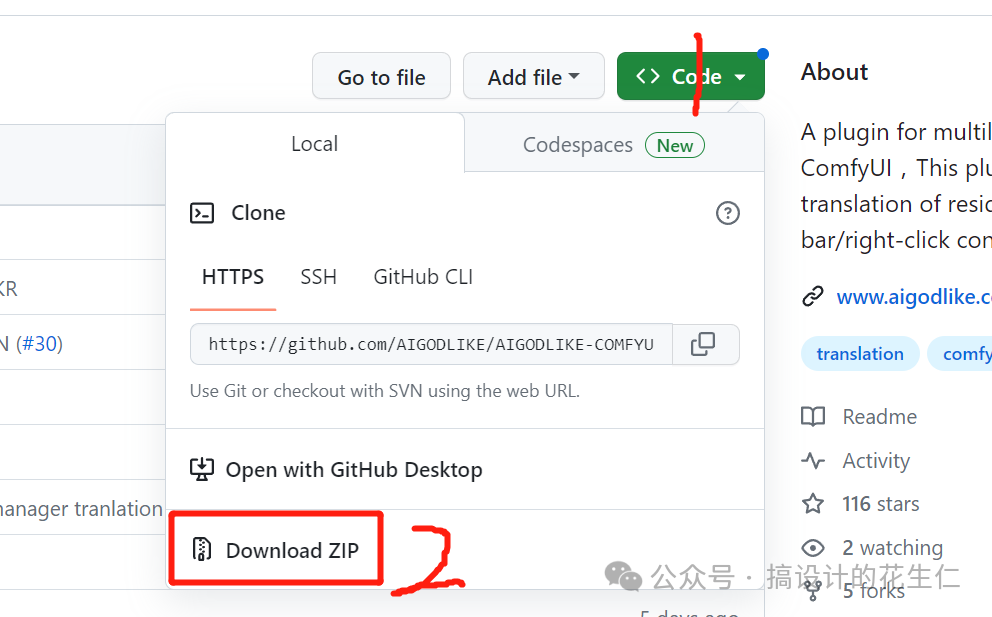This screenshot has width=992, height=617.
Task: Select the HTTPS clone option
Action: tap(233, 277)
